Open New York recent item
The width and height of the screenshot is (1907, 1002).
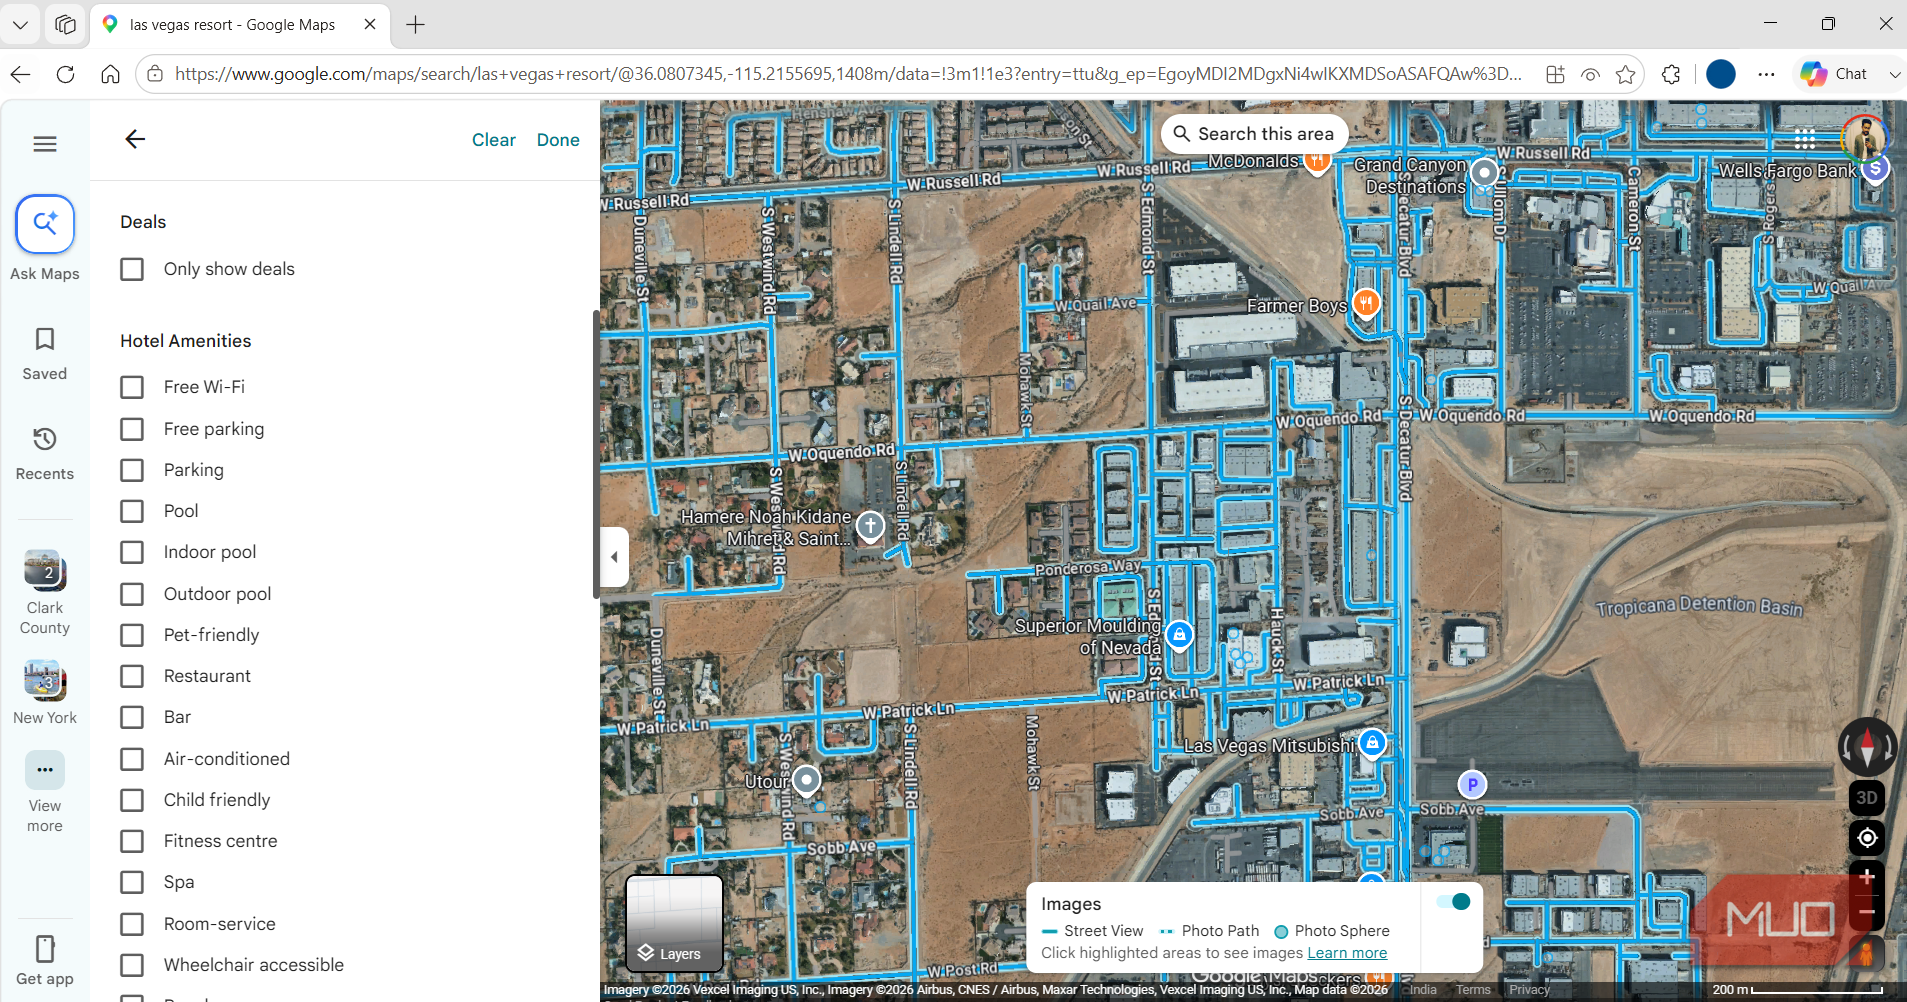click(x=45, y=693)
